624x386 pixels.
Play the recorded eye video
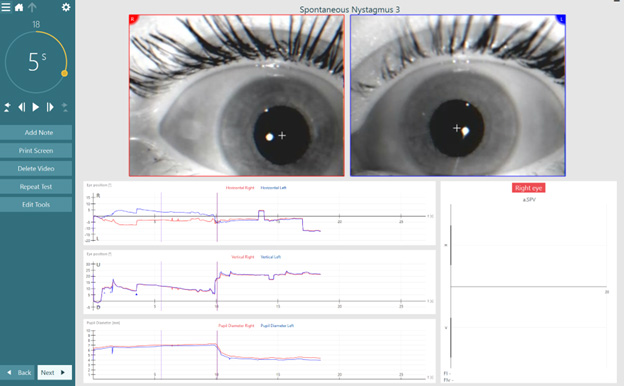pos(36,107)
